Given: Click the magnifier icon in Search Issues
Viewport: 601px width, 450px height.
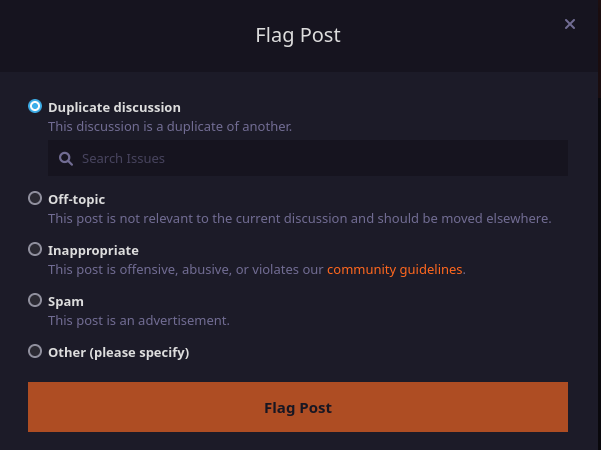Looking at the screenshot, I should point(66,158).
